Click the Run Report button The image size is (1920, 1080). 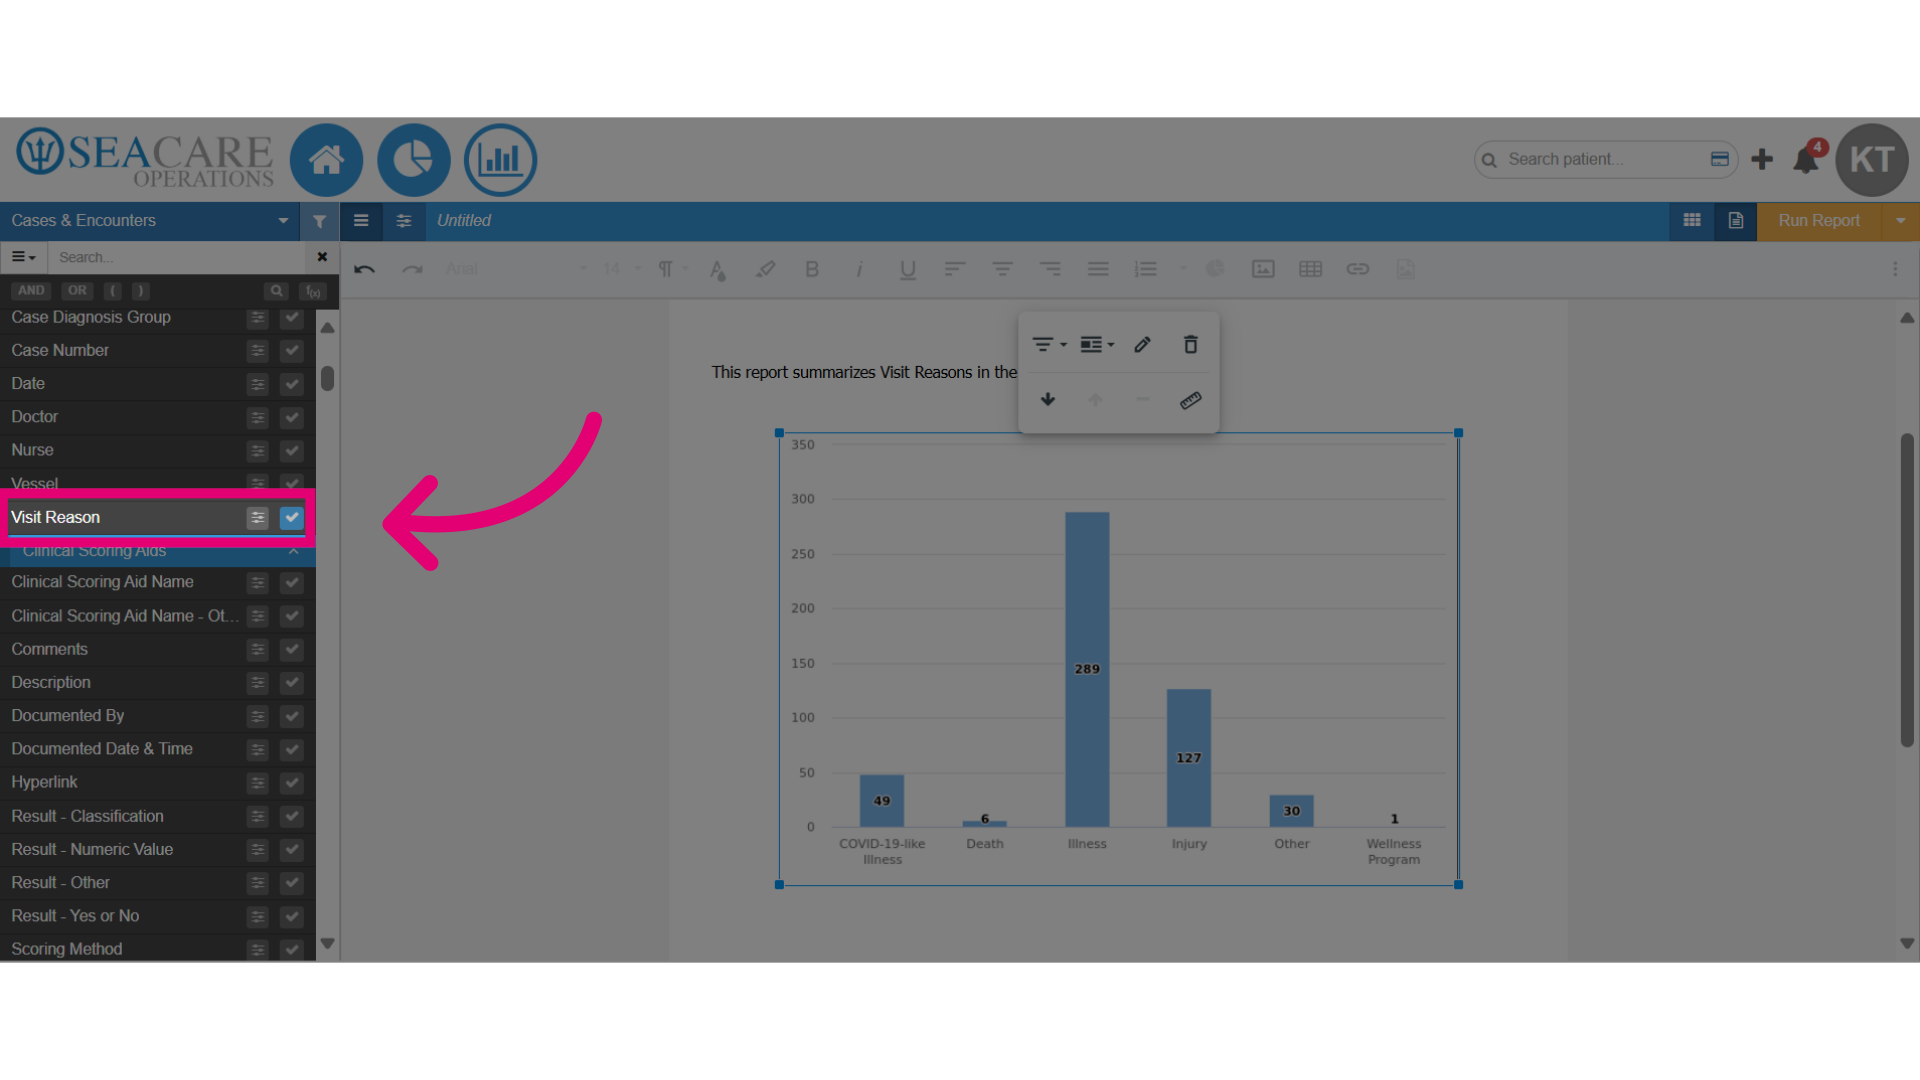click(1819, 221)
